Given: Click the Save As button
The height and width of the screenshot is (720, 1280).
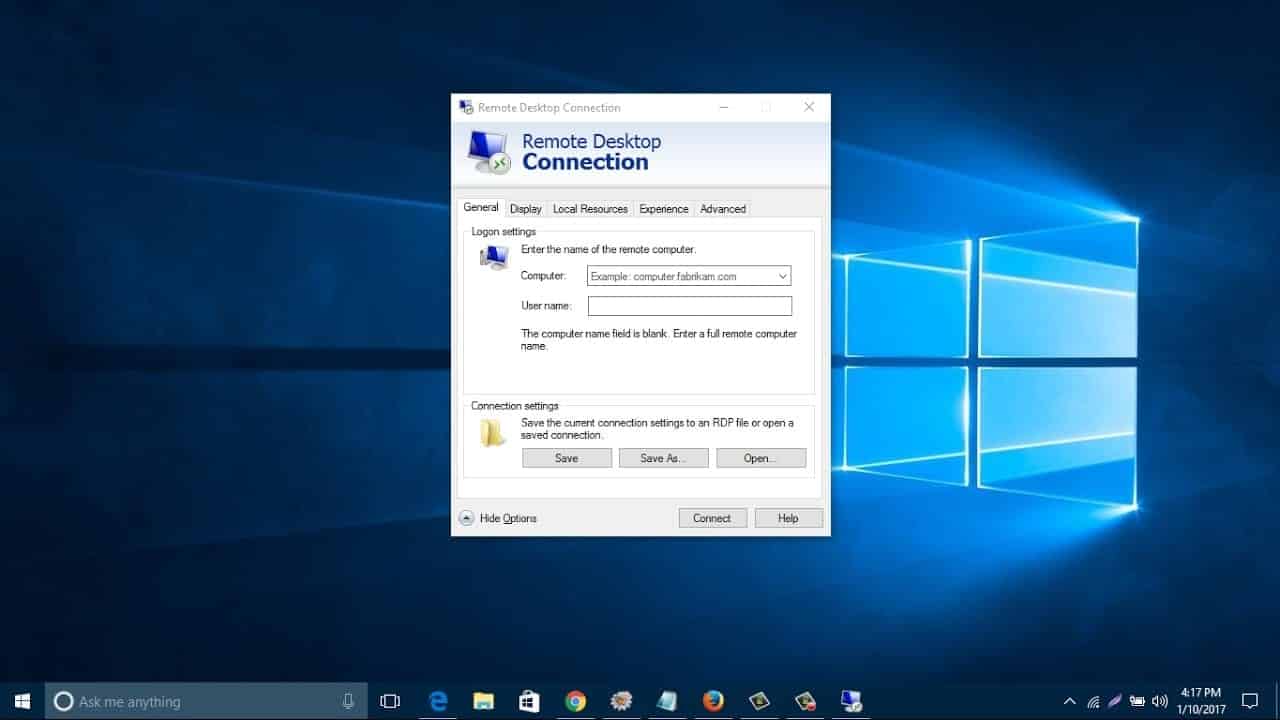Looking at the screenshot, I should point(663,457).
